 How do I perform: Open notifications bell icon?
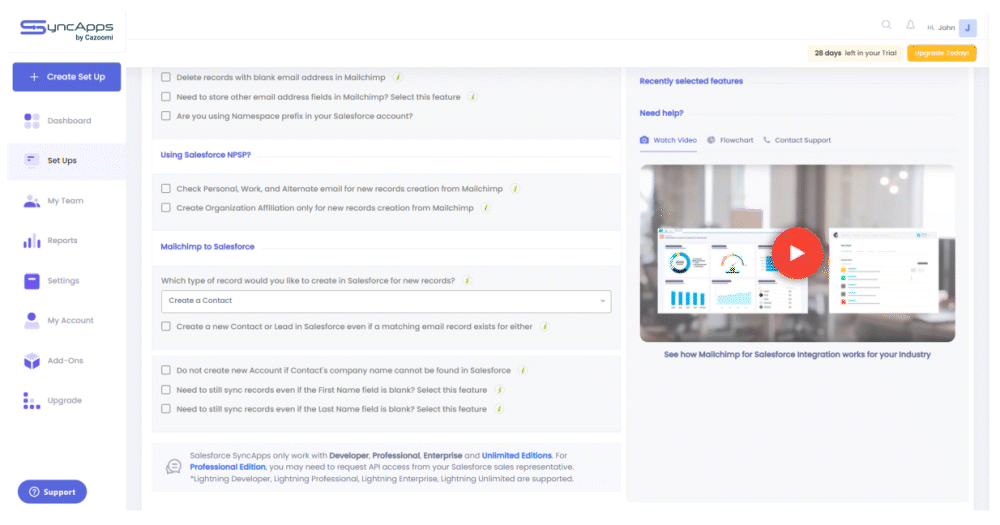coord(910,25)
